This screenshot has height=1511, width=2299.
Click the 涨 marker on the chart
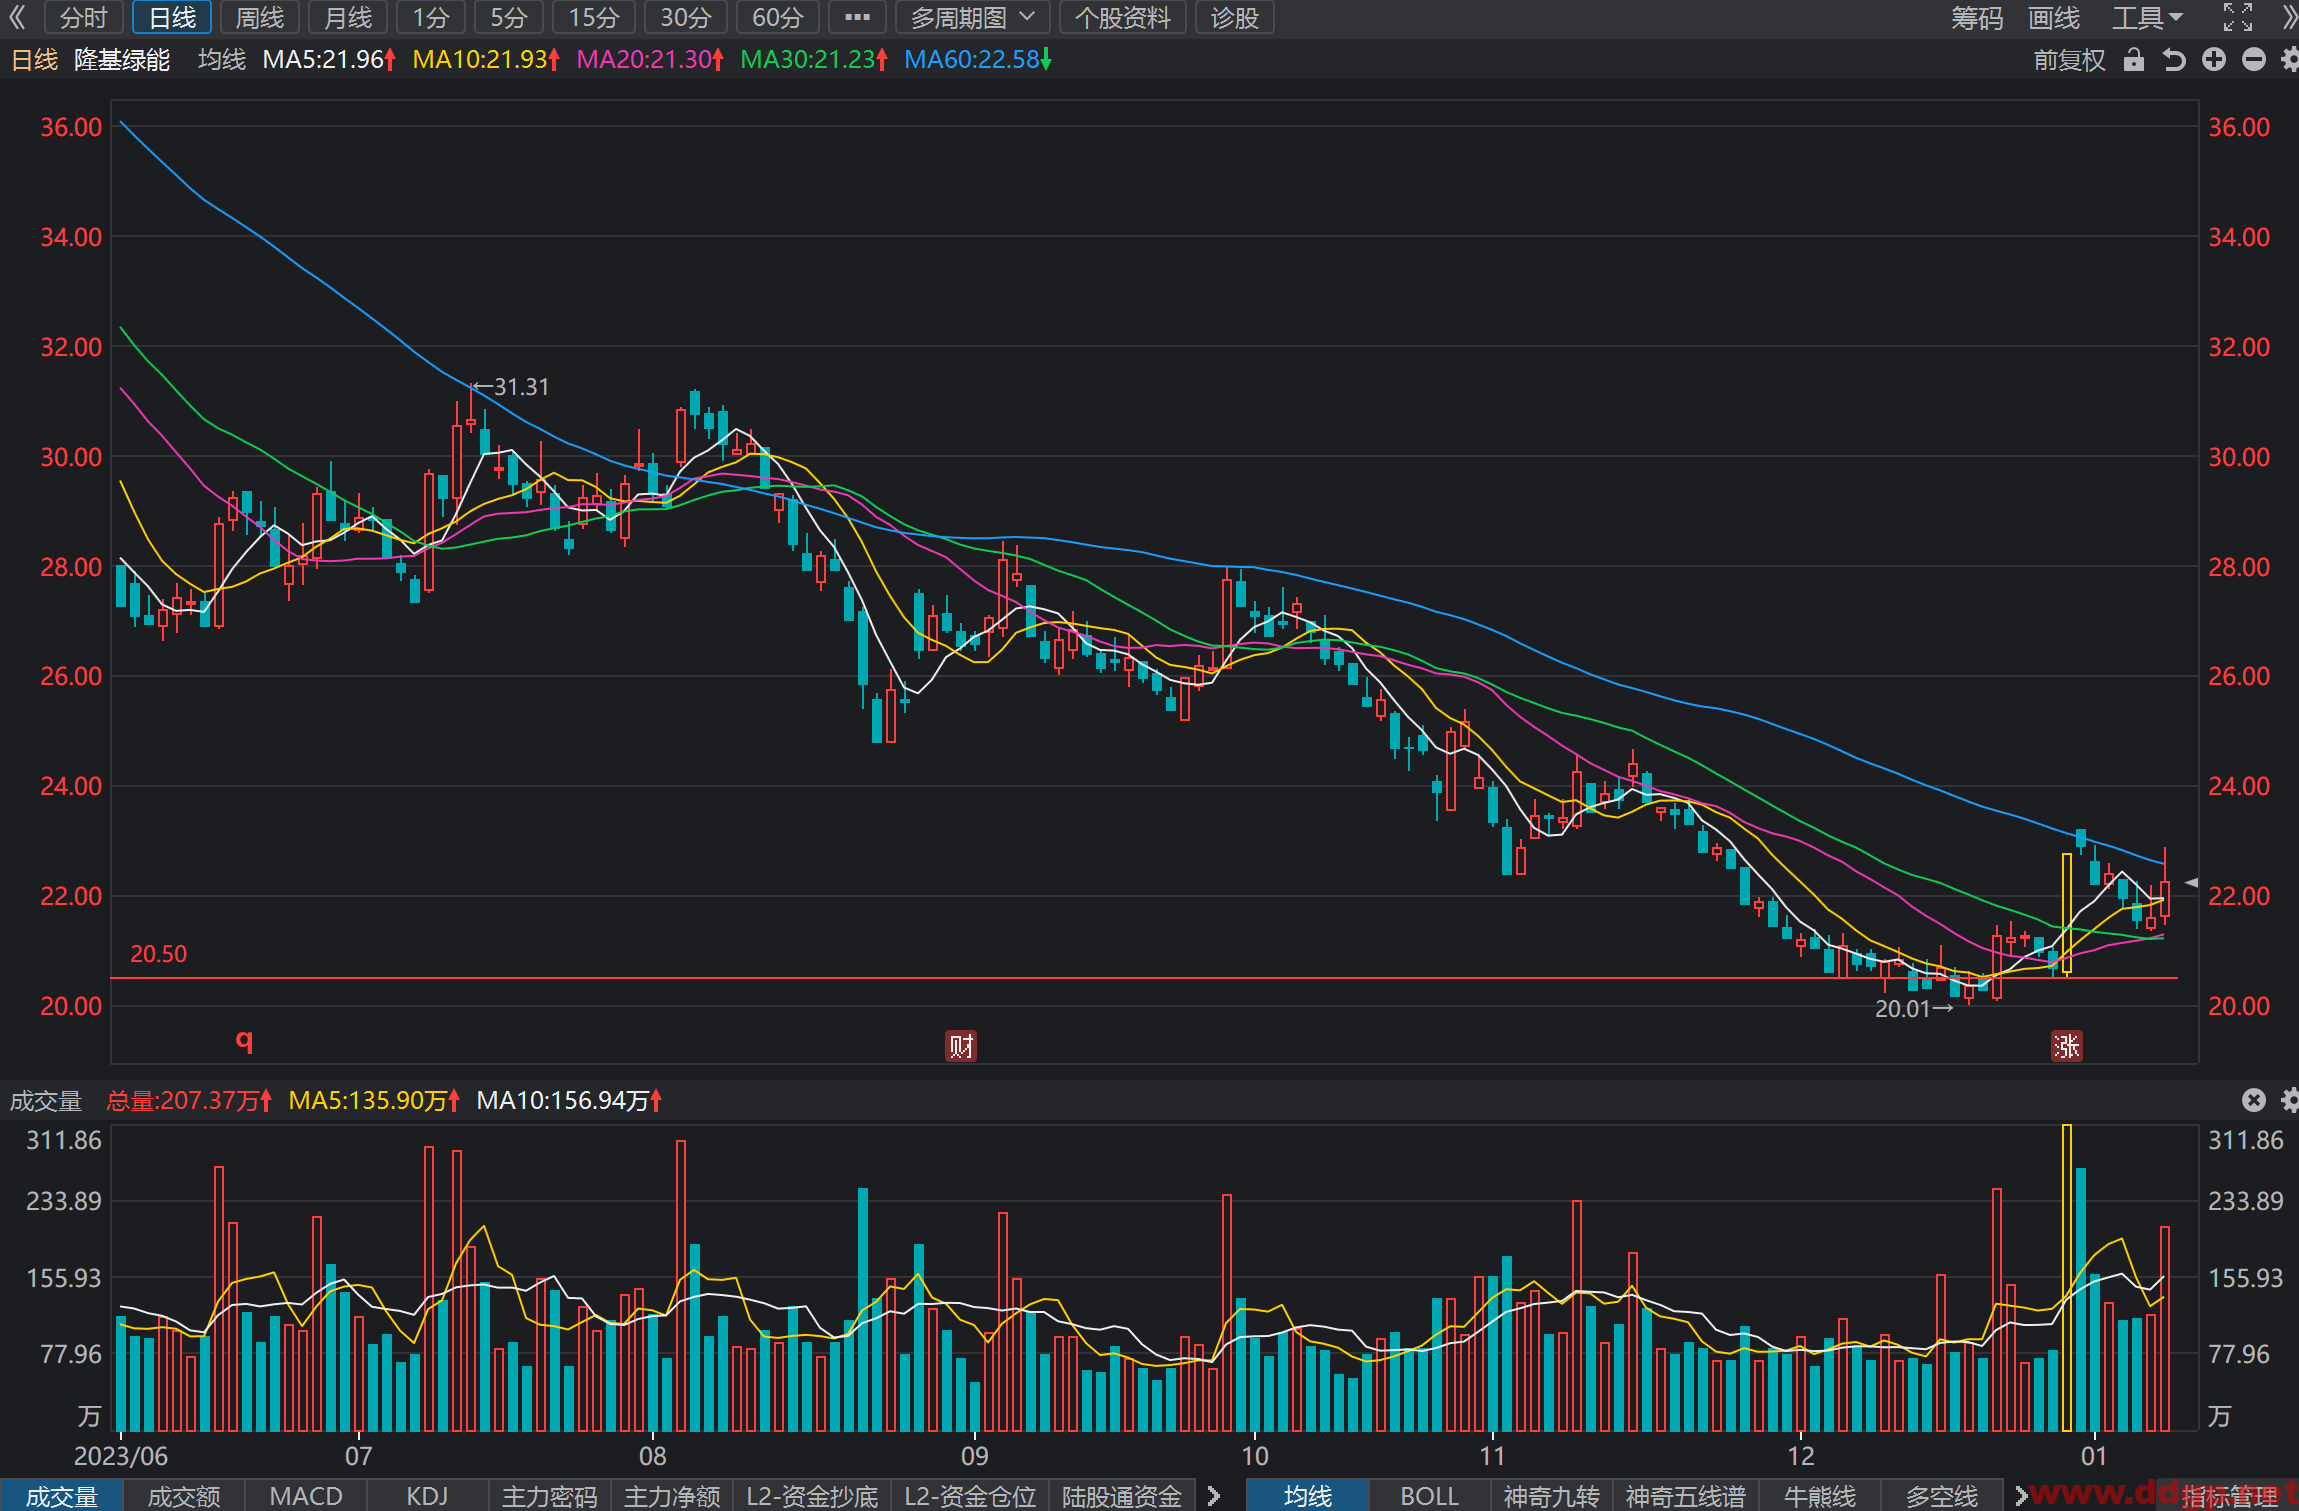pos(2066,1046)
